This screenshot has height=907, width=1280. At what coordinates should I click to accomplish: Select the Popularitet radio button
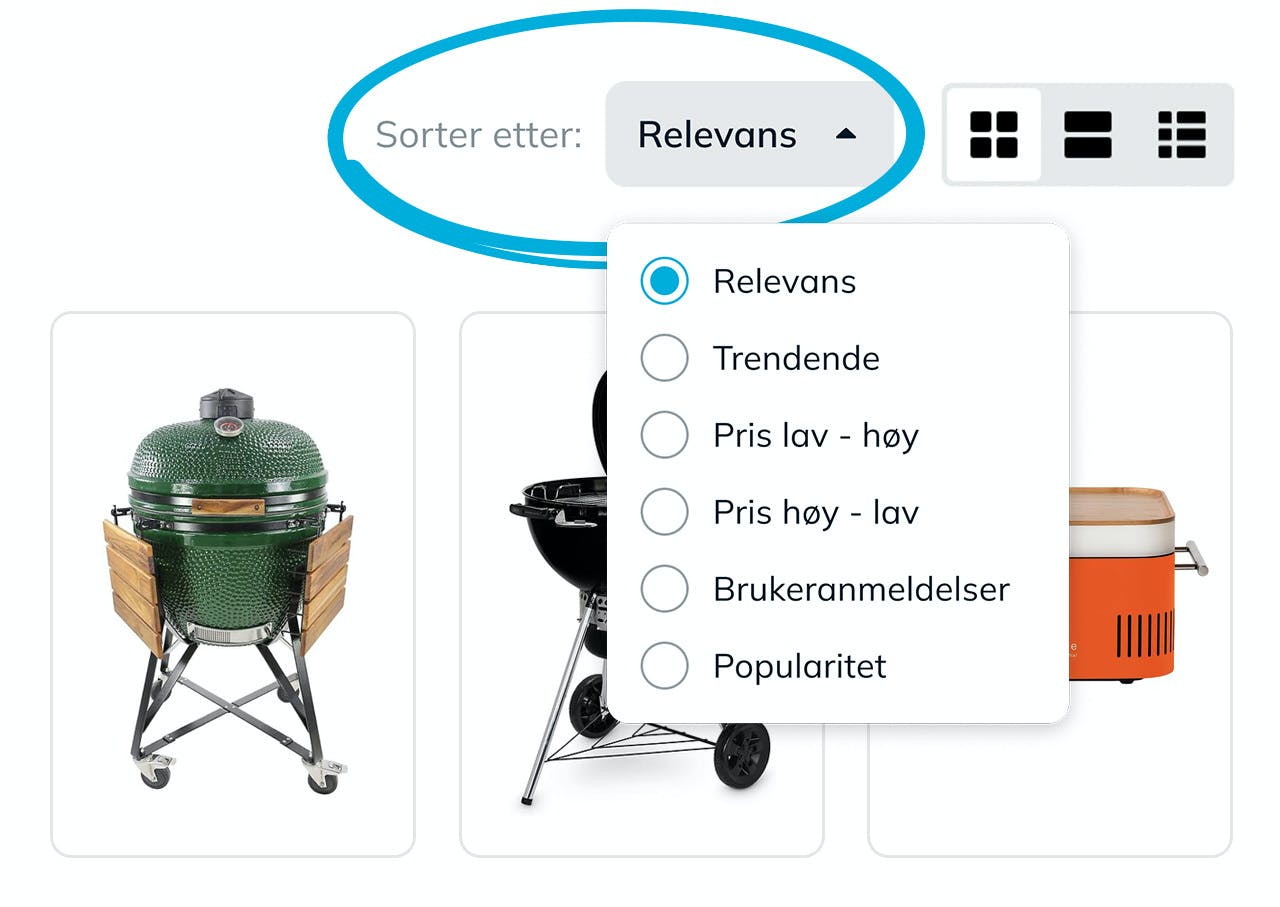coord(664,666)
